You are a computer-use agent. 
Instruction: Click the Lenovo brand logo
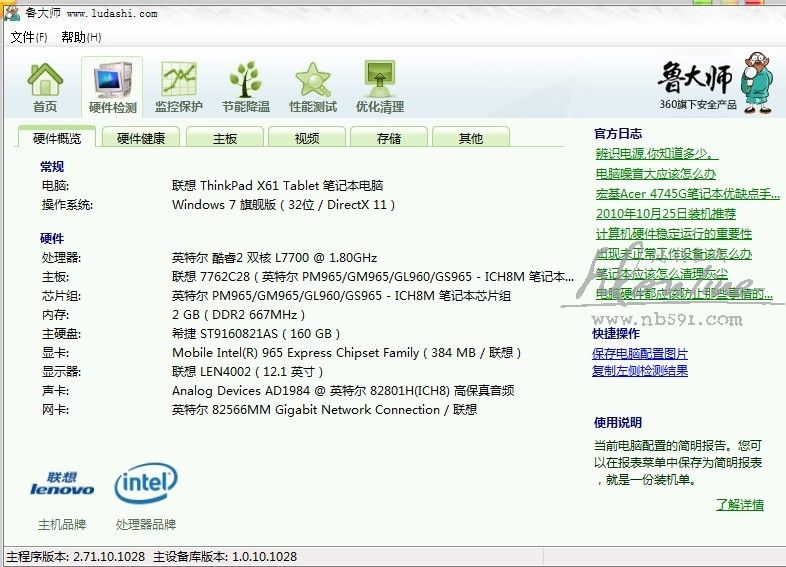click(x=62, y=485)
